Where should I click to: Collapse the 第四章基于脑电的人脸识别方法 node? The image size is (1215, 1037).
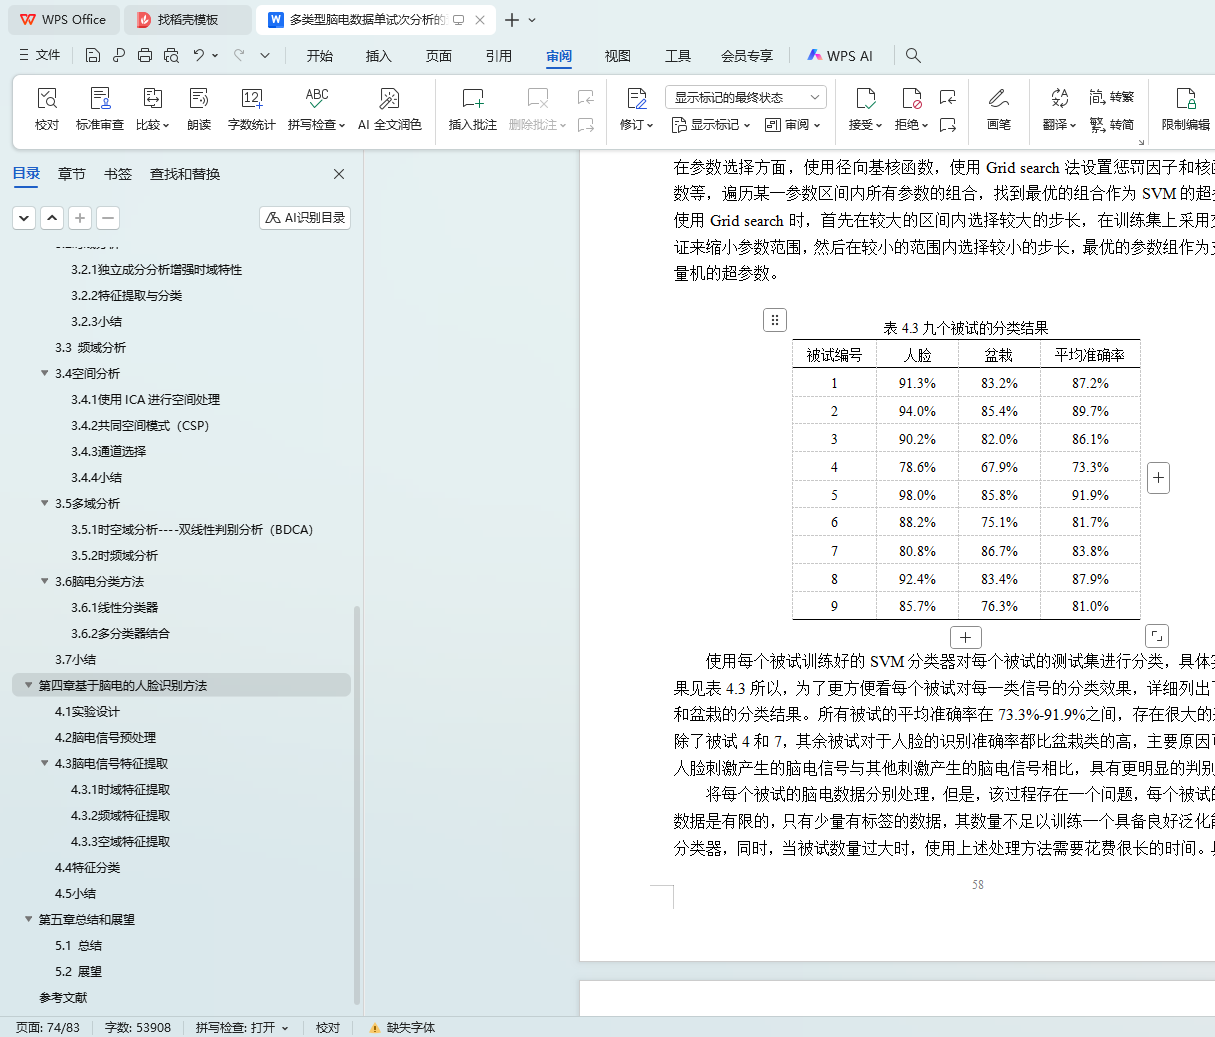(x=28, y=685)
